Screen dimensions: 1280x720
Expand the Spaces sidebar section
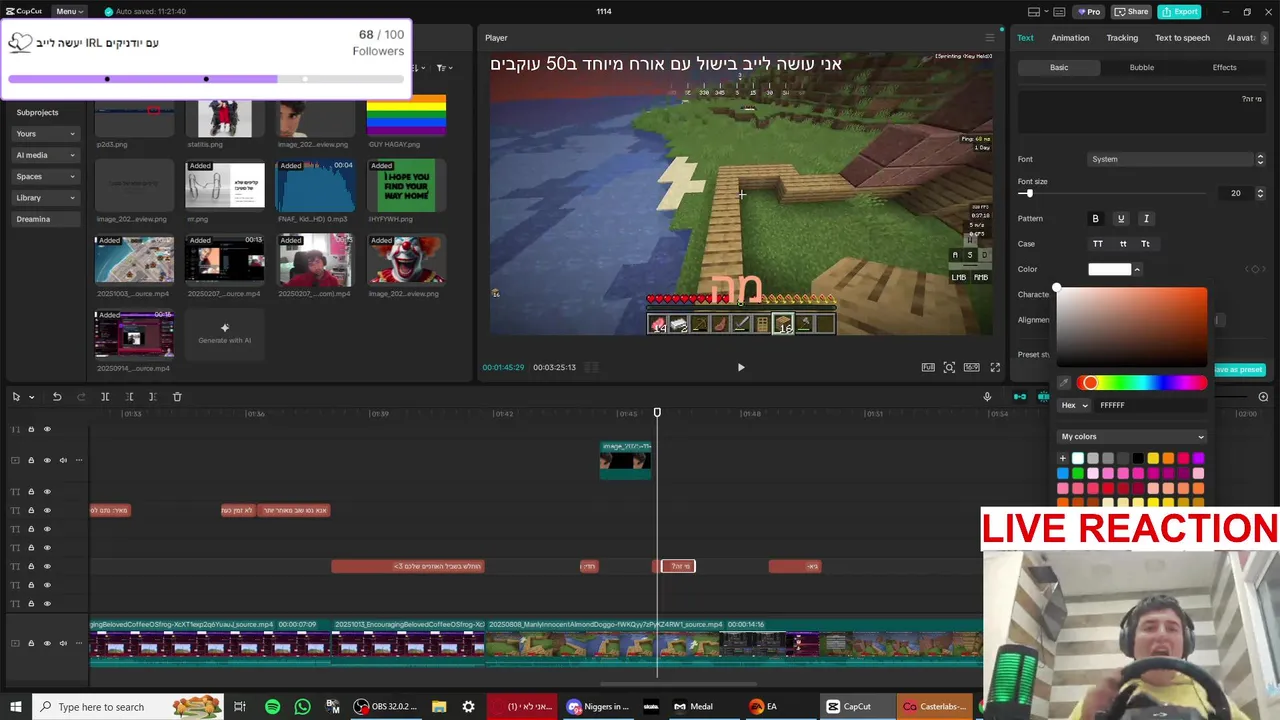coord(46,176)
